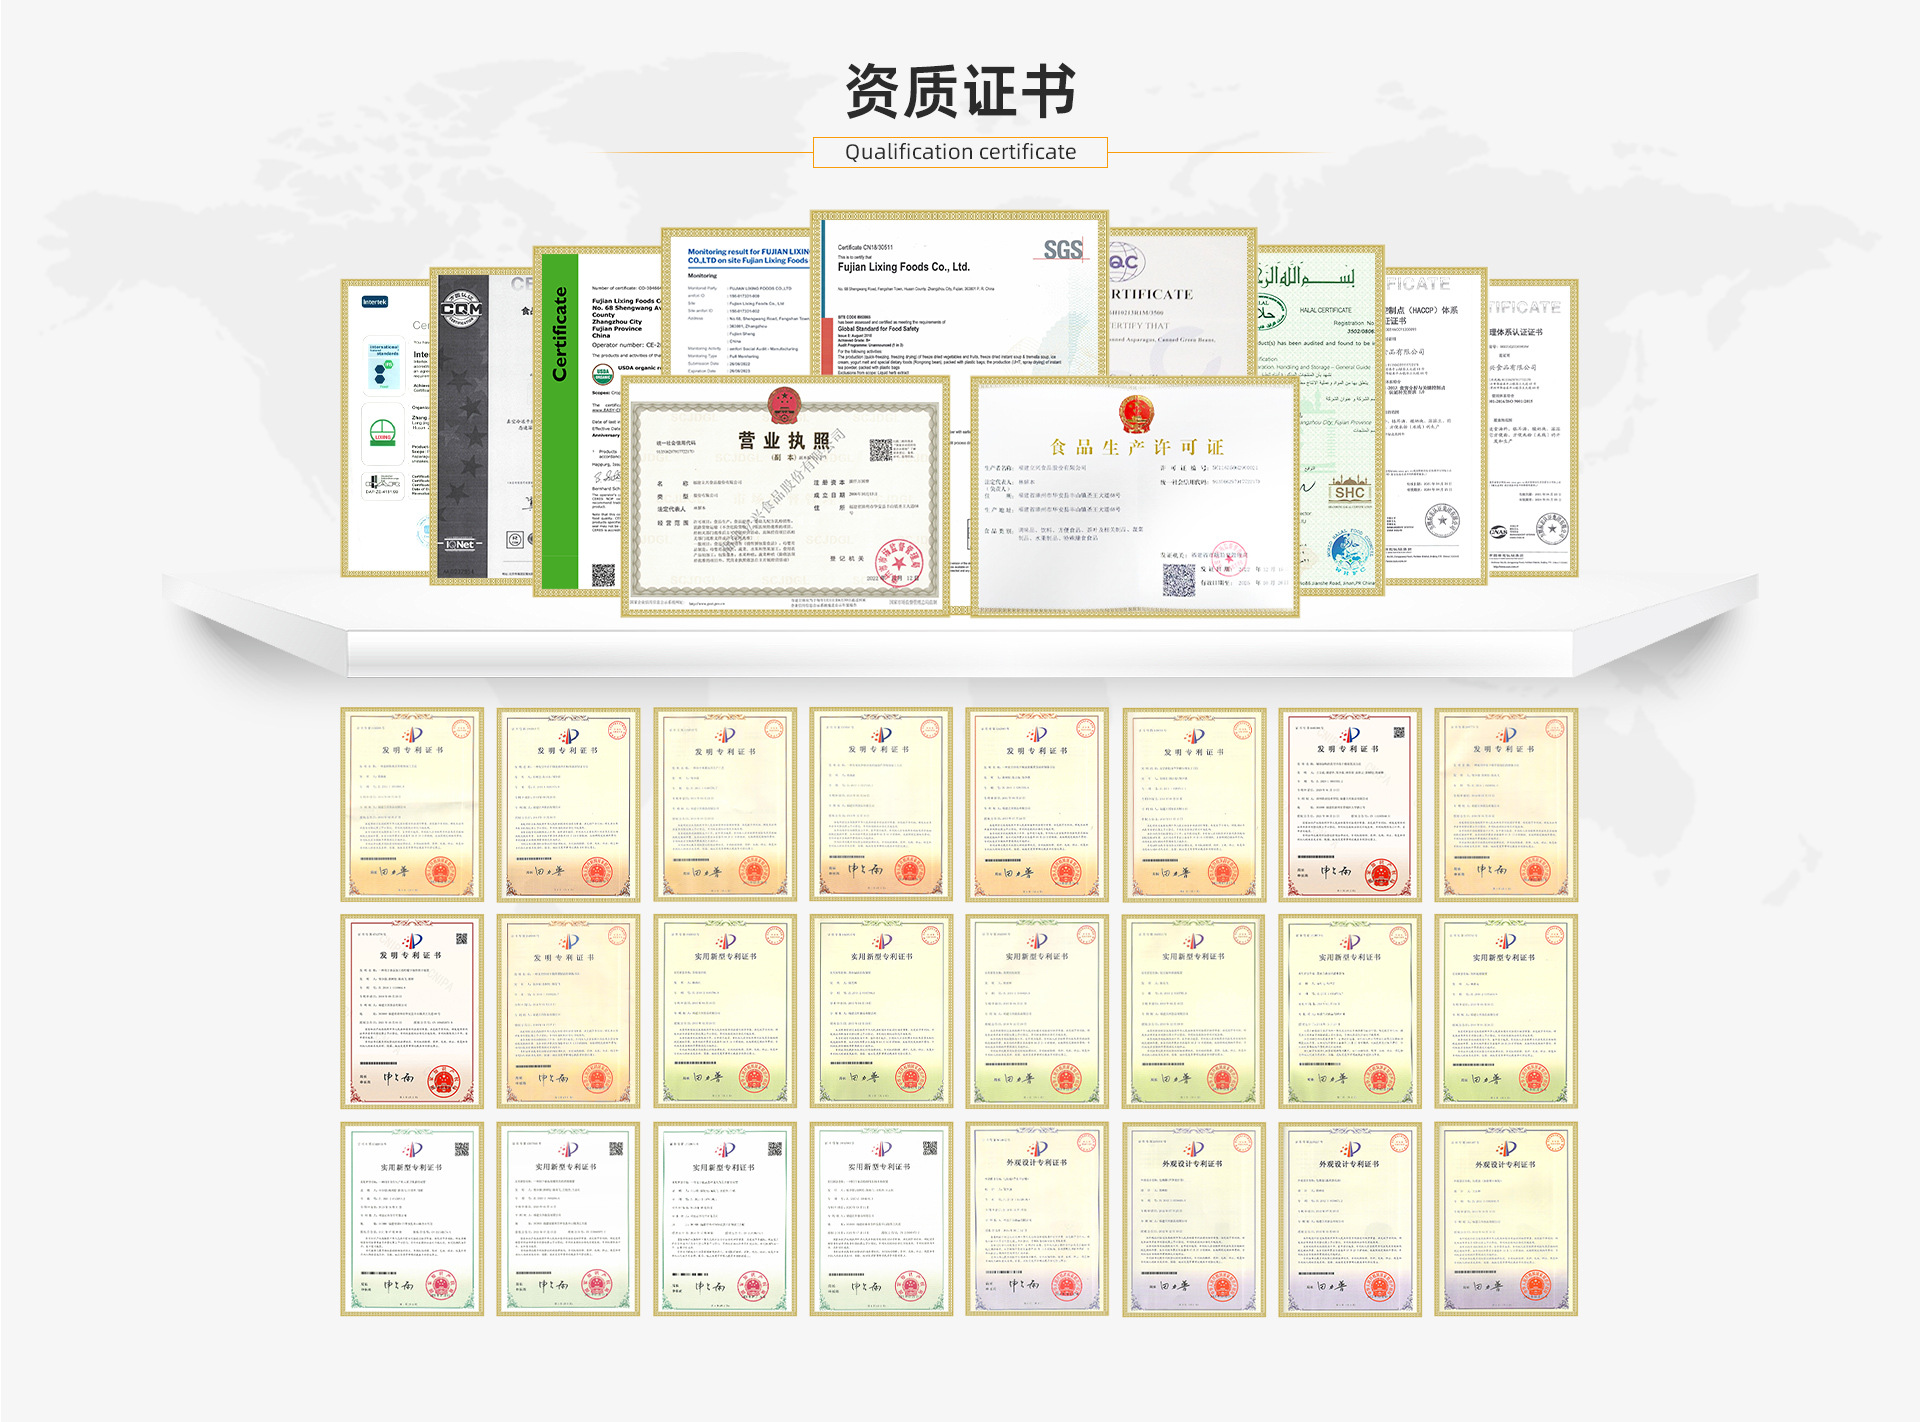This screenshot has width=1920, height=1422.
Task: Open the first yellow 实用新型专利证书 in middle row
Action: (725, 1011)
